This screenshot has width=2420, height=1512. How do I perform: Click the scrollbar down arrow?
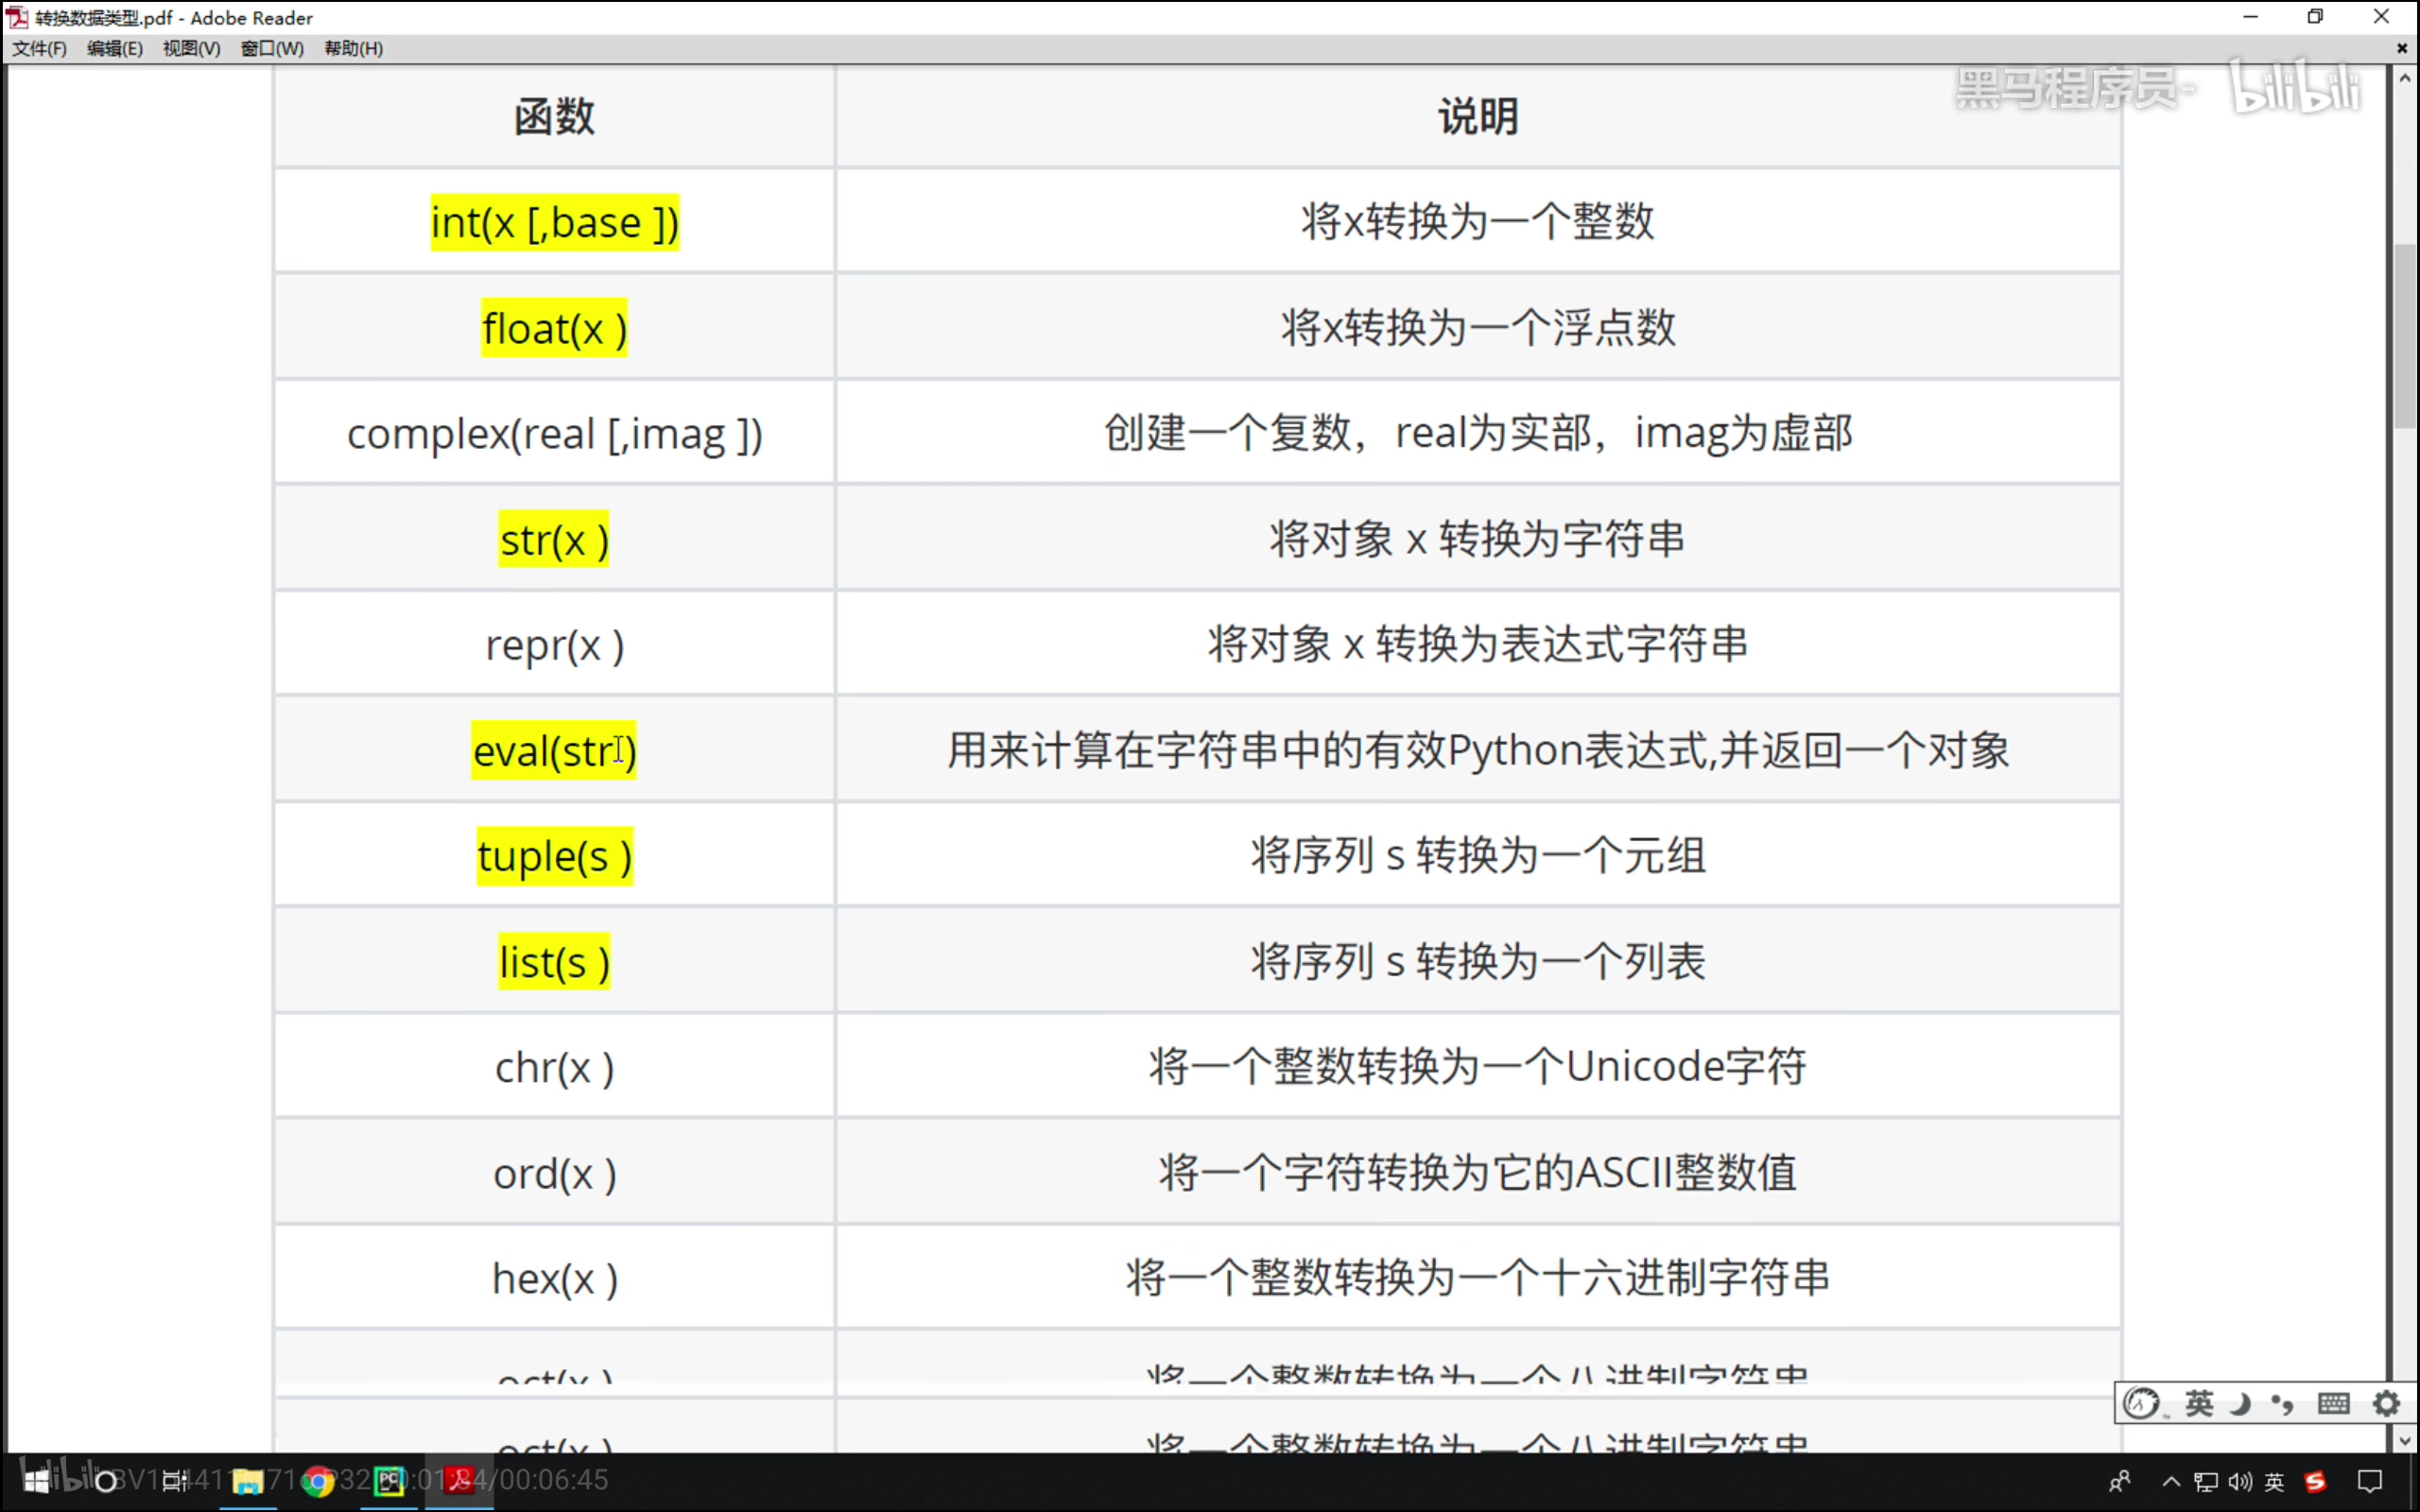coord(2405,1441)
